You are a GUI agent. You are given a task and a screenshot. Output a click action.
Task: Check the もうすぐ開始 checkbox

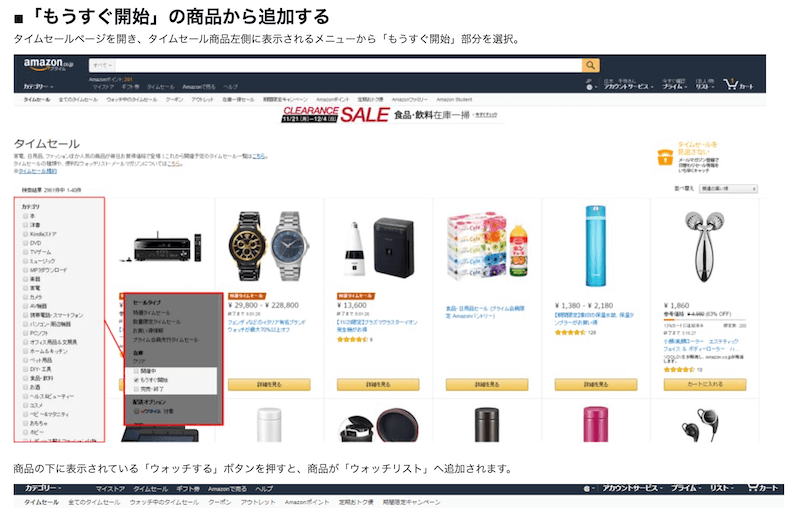pyautogui.click(x=136, y=380)
